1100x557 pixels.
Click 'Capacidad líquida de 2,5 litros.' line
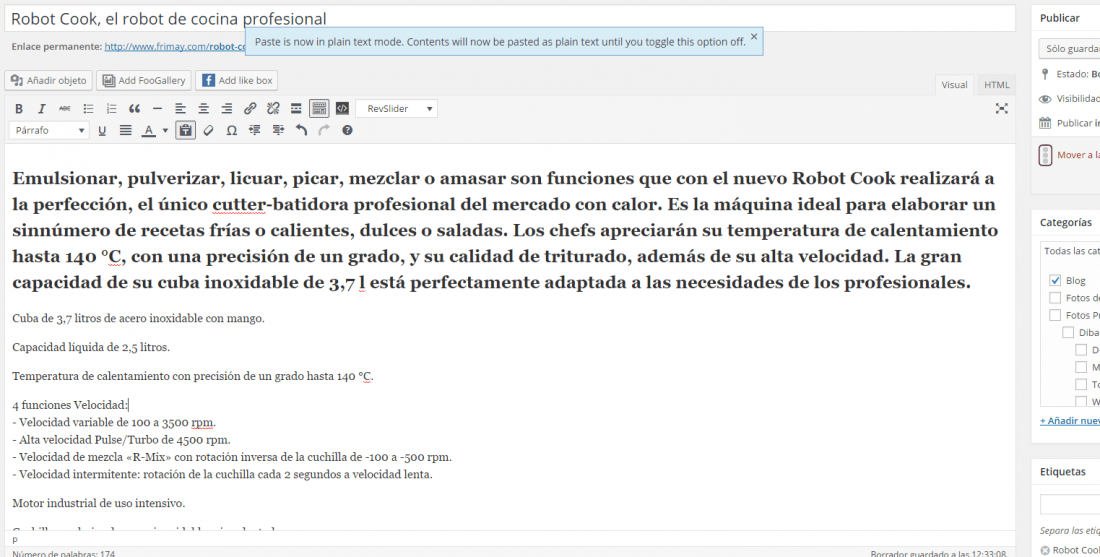point(91,347)
